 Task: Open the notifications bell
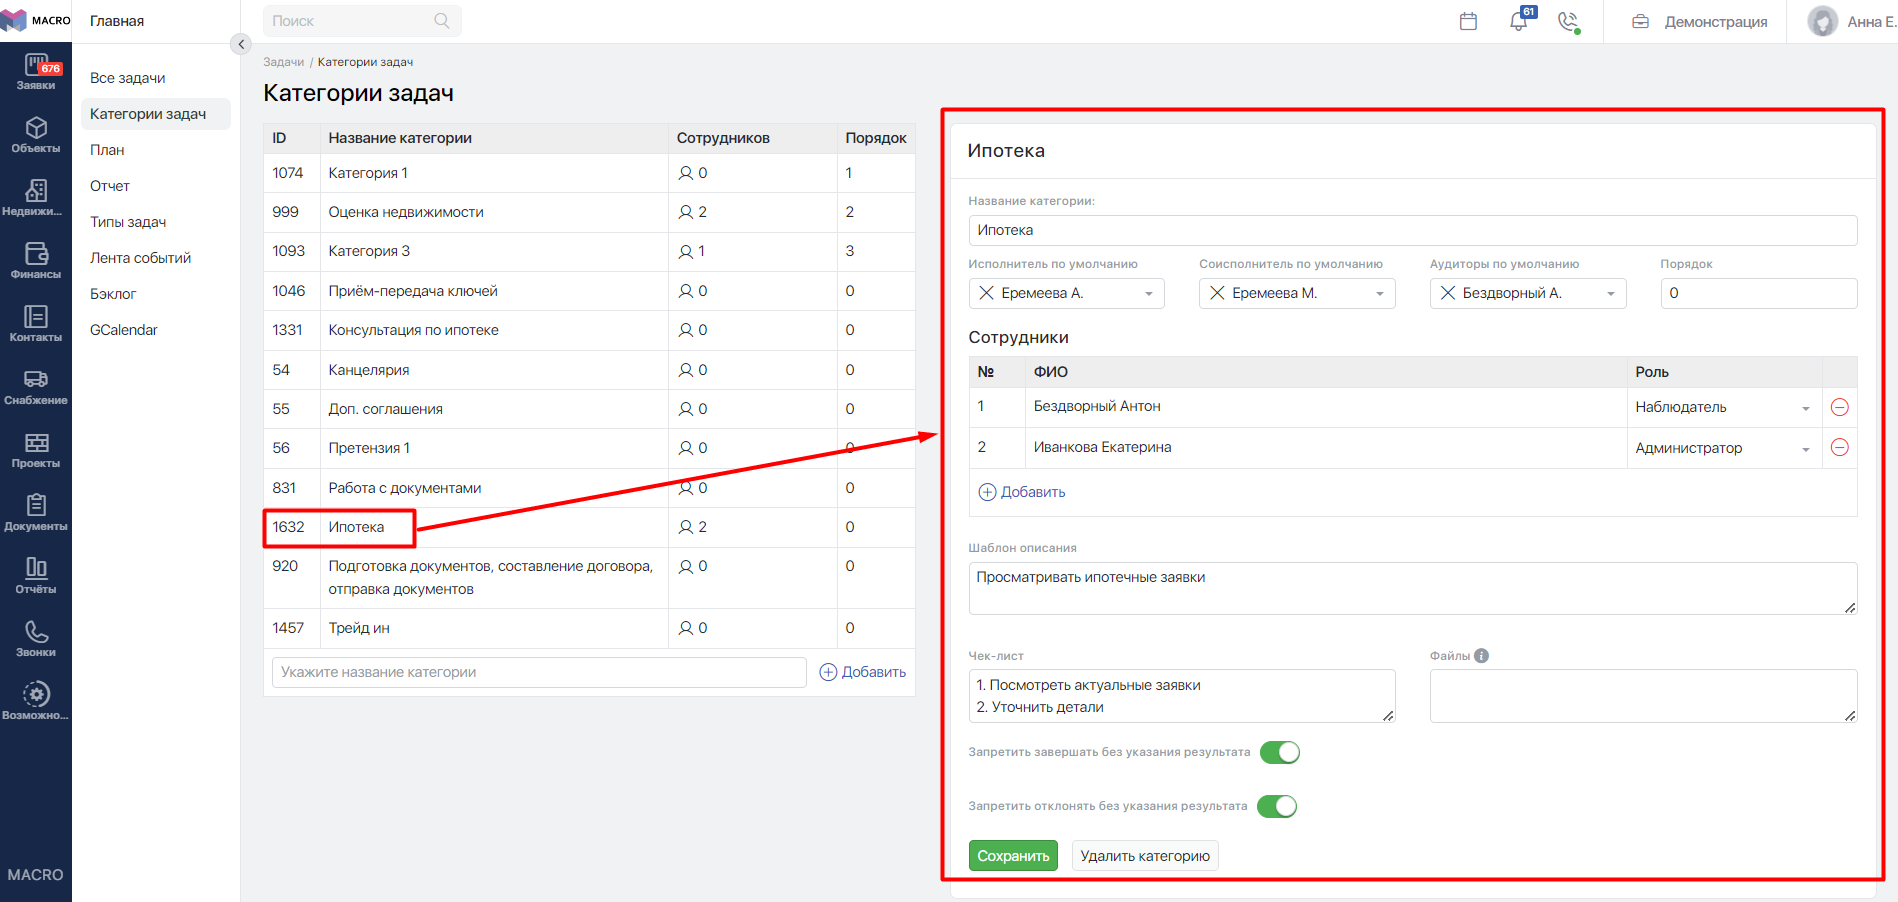tap(1518, 21)
